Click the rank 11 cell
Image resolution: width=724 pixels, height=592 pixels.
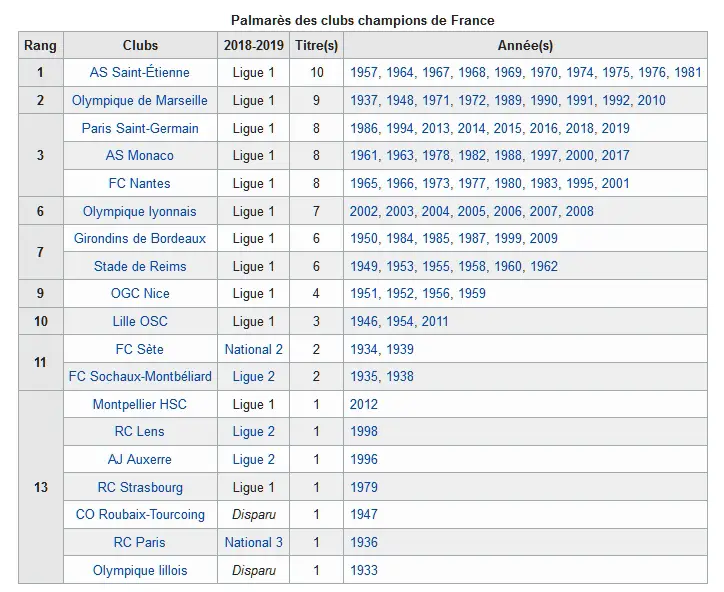pyautogui.click(x=41, y=362)
